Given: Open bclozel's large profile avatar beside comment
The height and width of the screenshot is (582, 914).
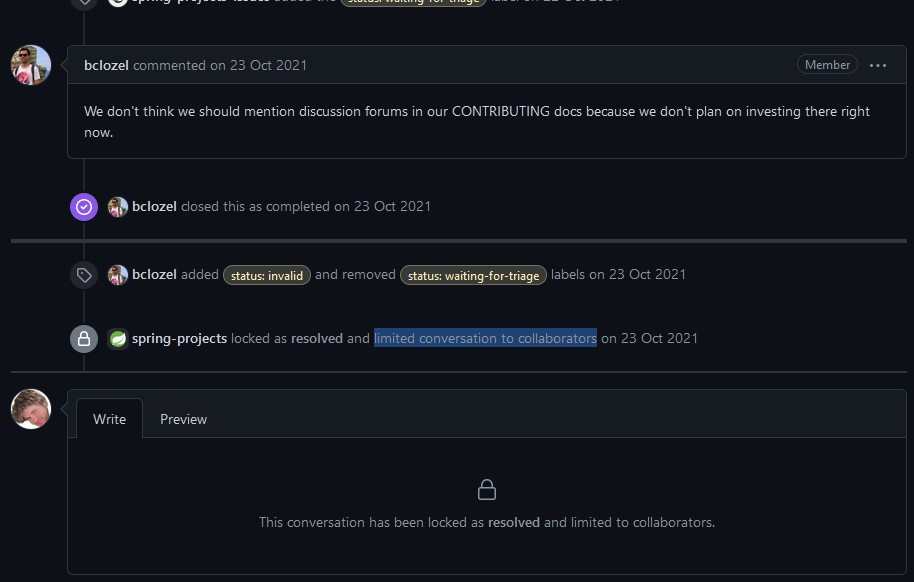Looking at the screenshot, I should coord(31,65).
